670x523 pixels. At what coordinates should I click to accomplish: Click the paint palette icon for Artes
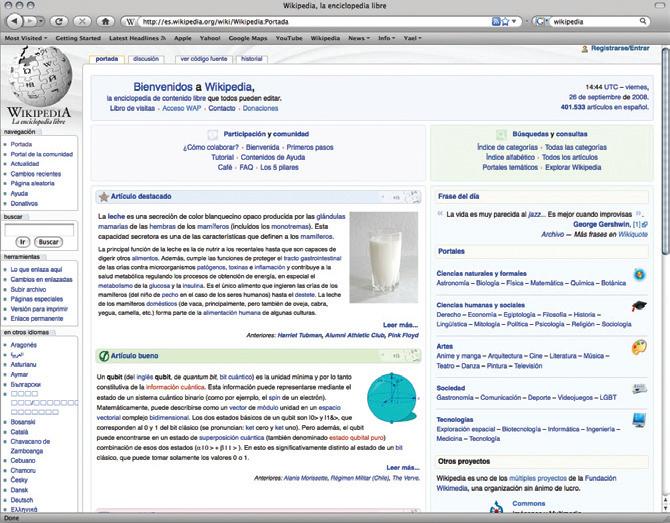point(639,347)
